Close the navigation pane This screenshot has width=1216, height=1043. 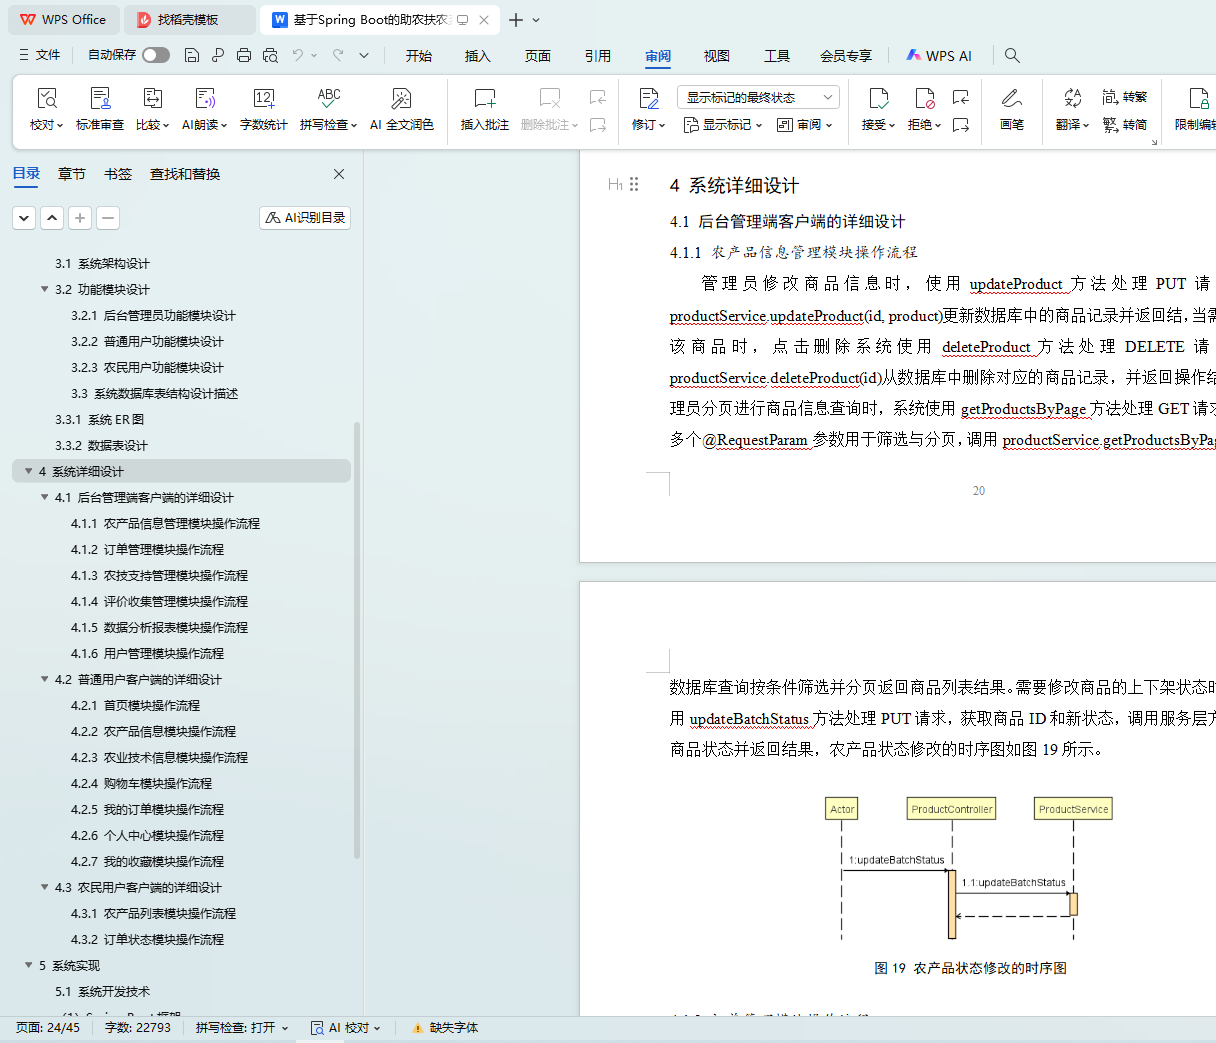(x=339, y=174)
